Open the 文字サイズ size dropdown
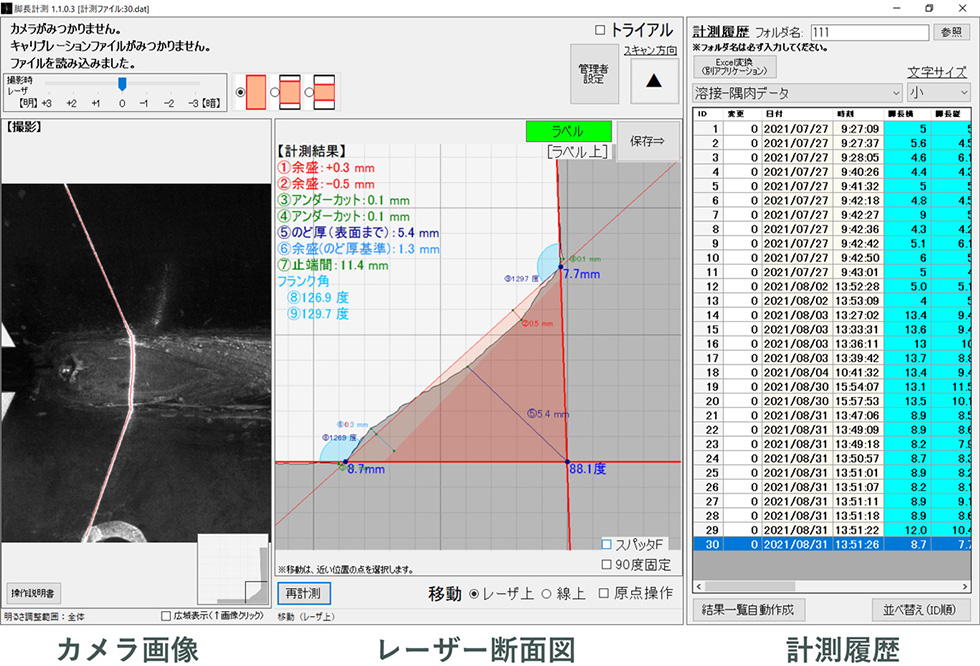 [x=937, y=93]
